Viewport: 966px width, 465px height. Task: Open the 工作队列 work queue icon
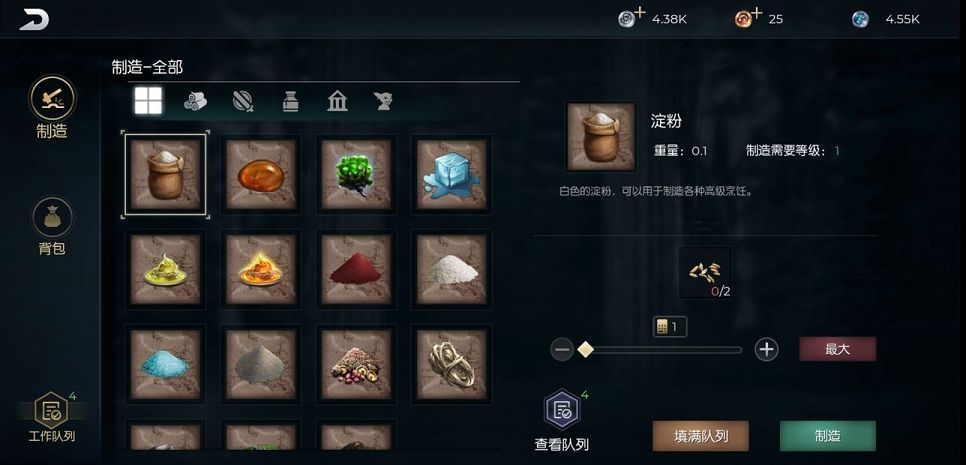[52, 411]
